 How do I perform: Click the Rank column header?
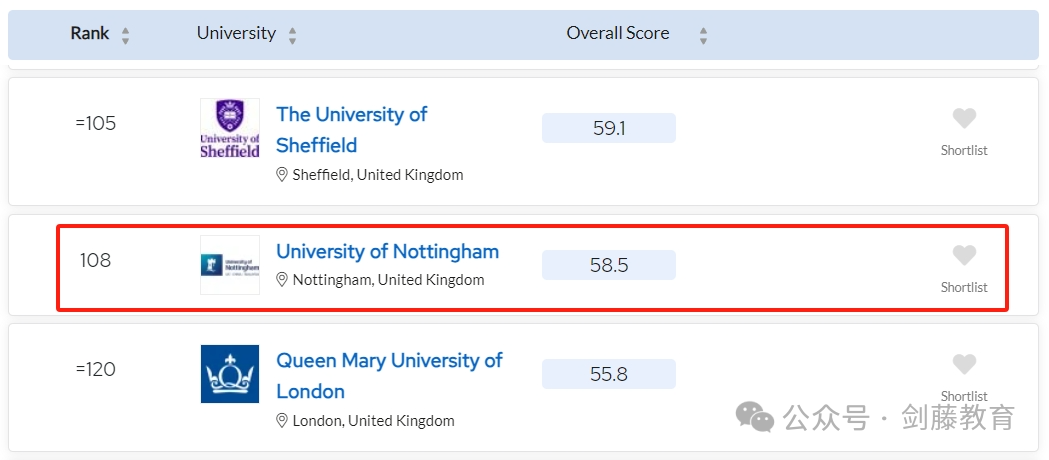[90, 33]
